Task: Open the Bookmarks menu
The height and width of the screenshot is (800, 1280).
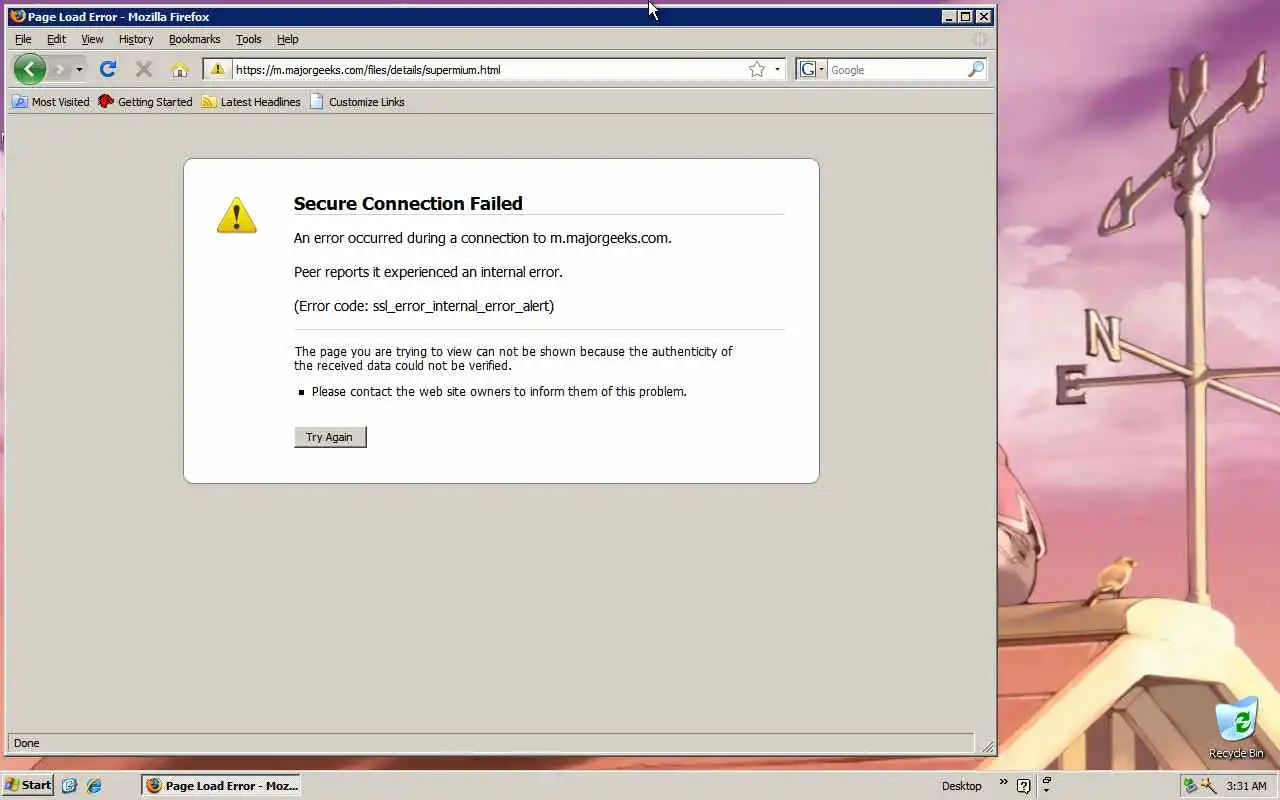Action: click(194, 39)
